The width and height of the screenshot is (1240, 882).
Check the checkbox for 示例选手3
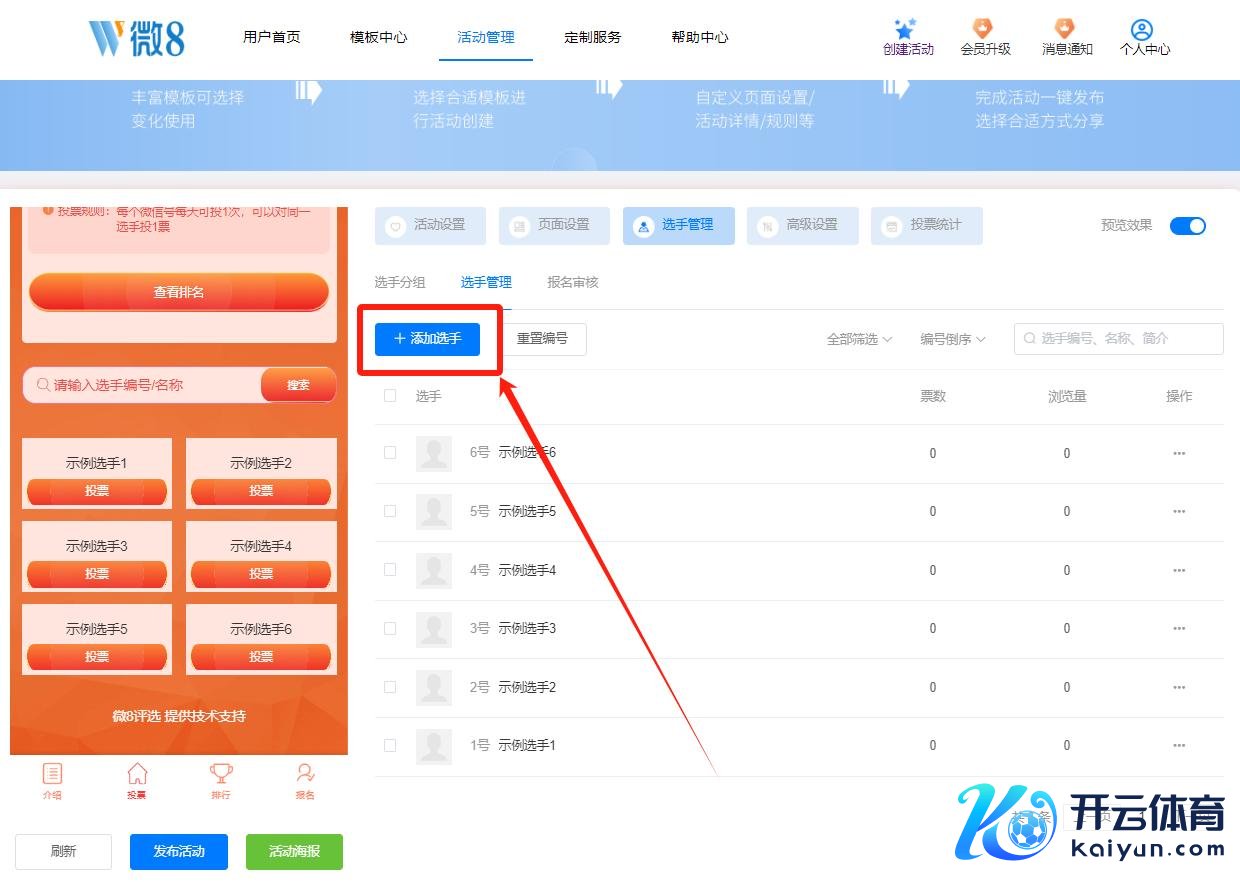point(390,628)
